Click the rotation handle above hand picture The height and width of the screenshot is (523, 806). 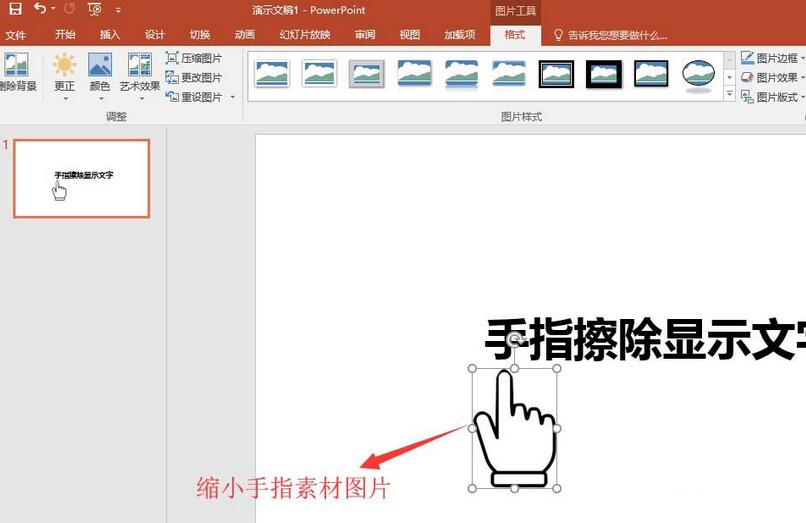tap(515, 339)
